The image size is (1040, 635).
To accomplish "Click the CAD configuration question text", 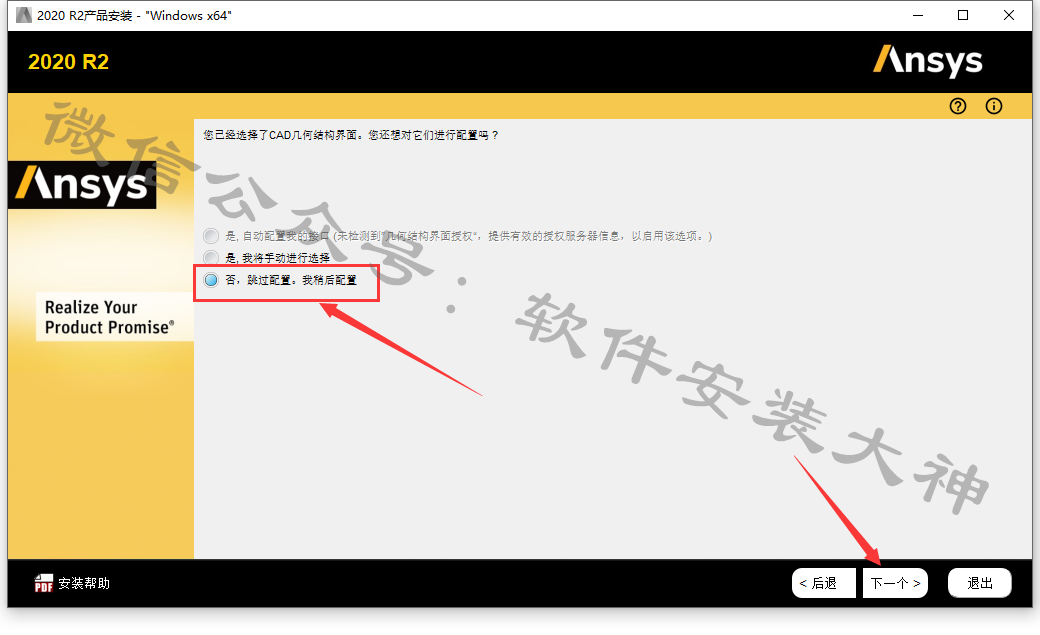I will click(351, 135).
